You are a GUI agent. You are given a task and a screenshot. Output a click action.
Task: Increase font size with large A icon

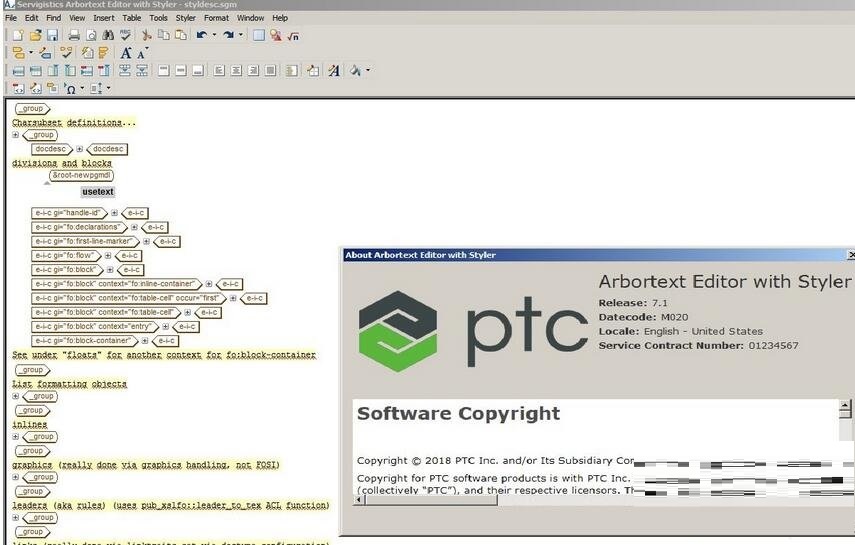(x=126, y=53)
